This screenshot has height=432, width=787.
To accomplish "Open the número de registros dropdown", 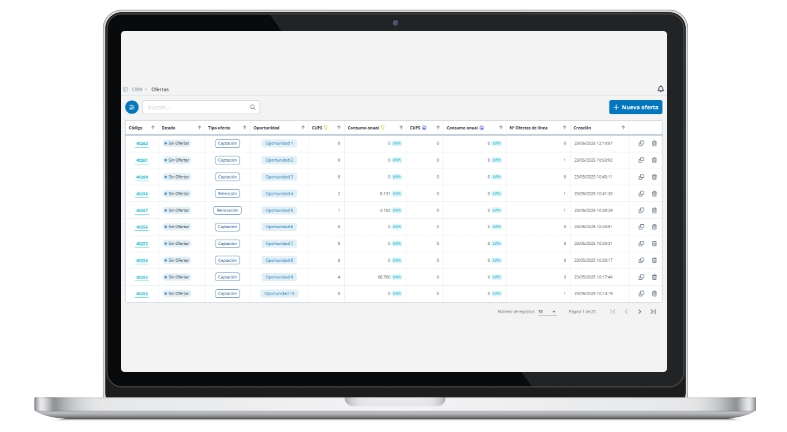I will point(548,312).
